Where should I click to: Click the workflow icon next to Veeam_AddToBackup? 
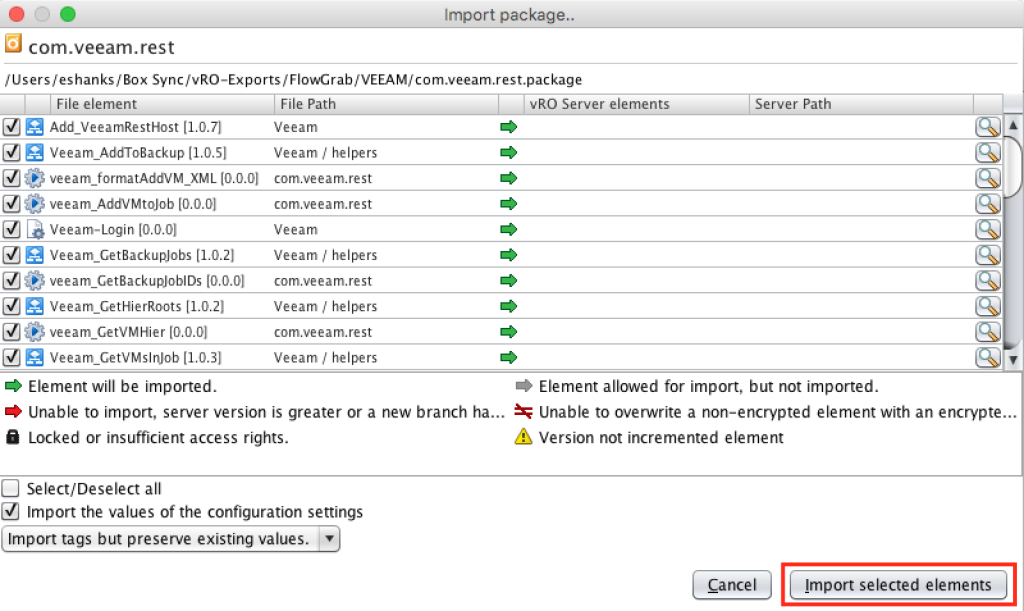coord(34,152)
